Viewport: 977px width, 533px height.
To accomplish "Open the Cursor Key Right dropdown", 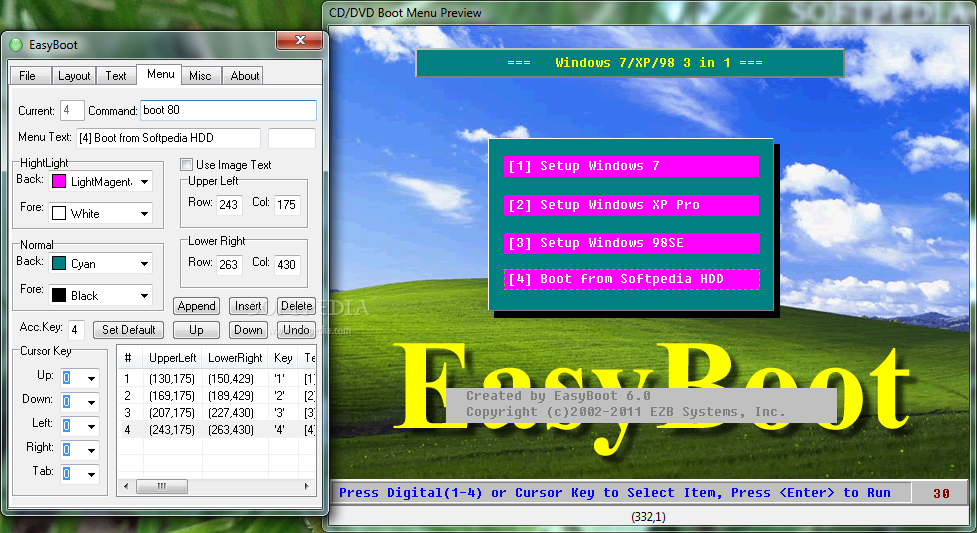I will [91, 450].
